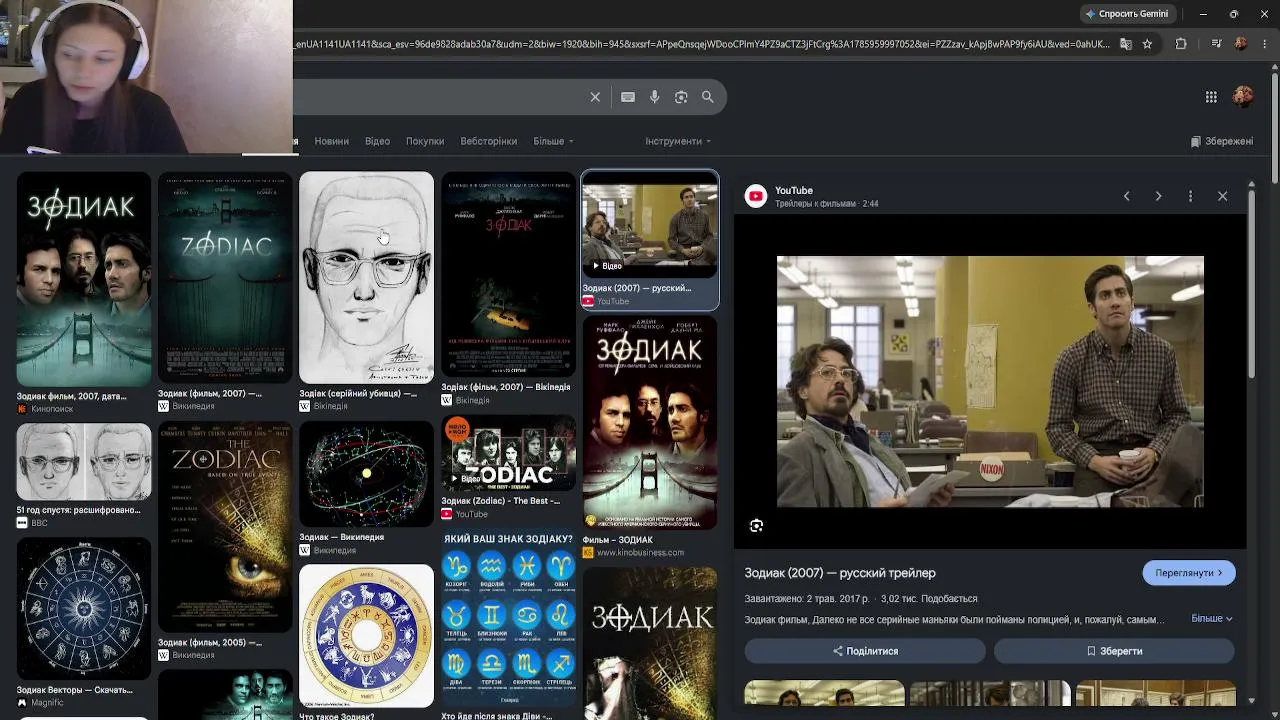This screenshot has height=720, width=1280.
Task: Click the translate page icon in address bar
Action: [1126, 44]
